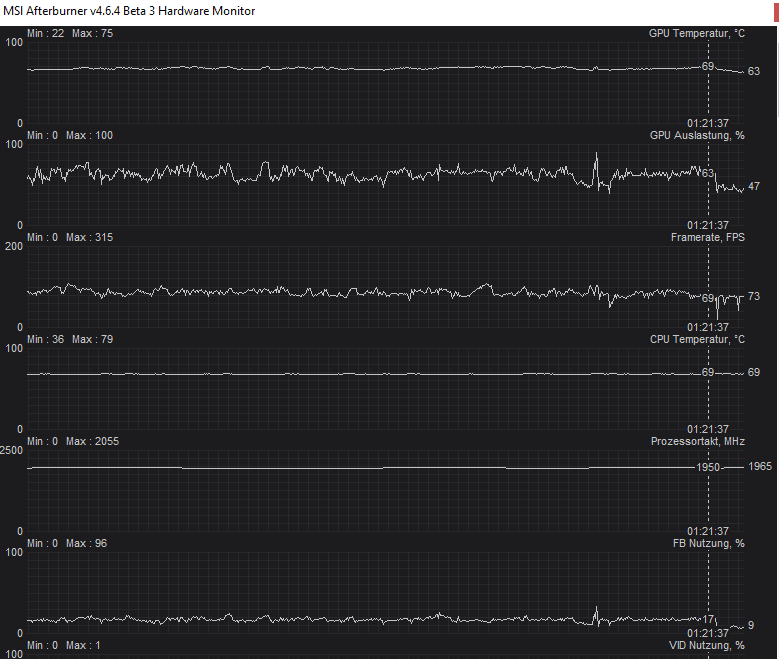This screenshot has width=779, height=659.
Task: Click the current framerate value 73
Action: (754, 296)
